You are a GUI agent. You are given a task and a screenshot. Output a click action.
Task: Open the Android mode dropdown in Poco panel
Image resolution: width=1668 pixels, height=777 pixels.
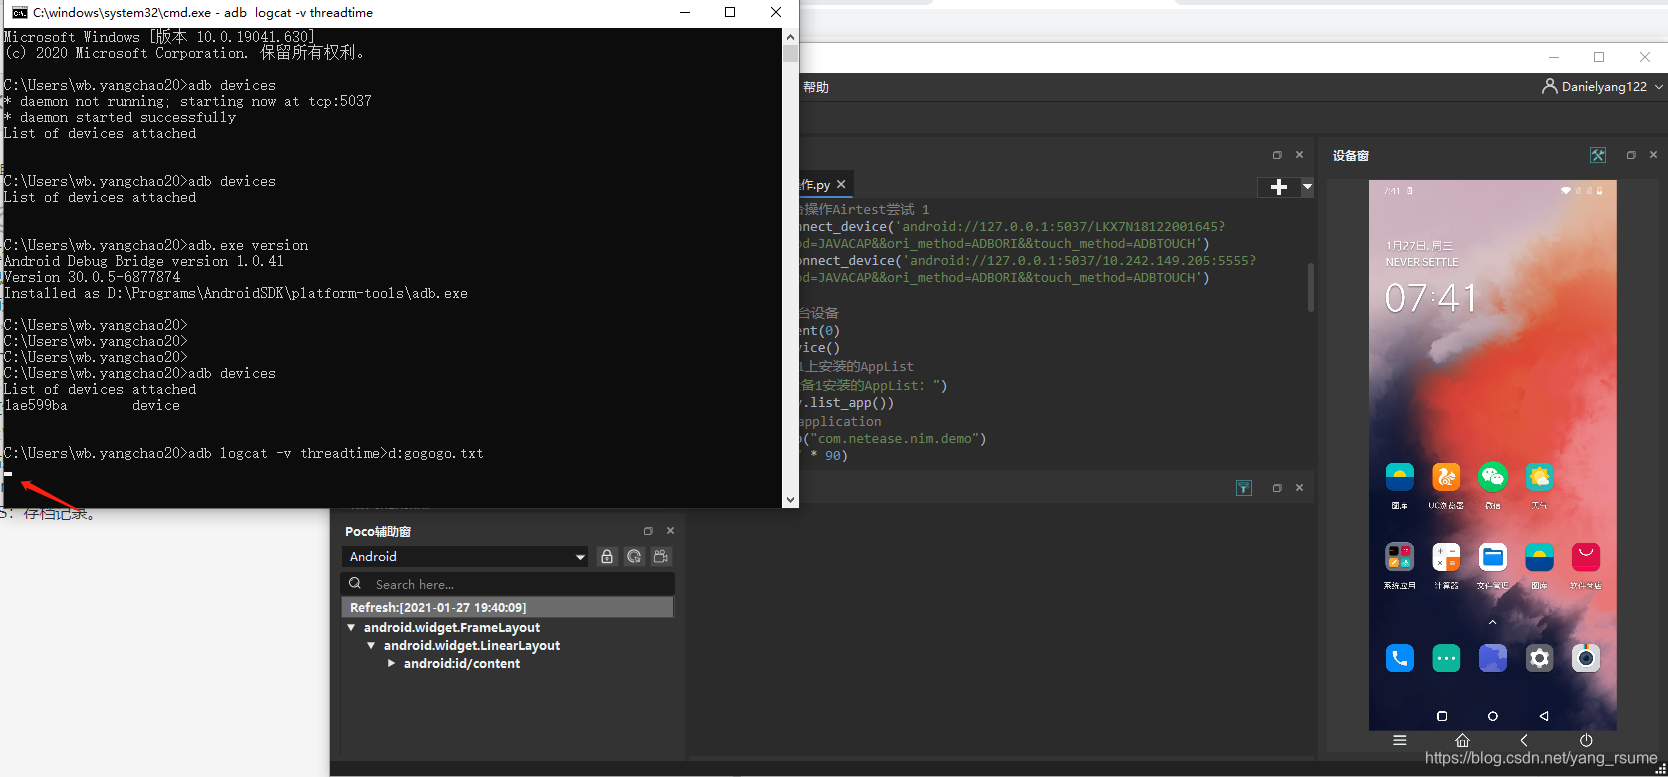pyautogui.click(x=465, y=557)
